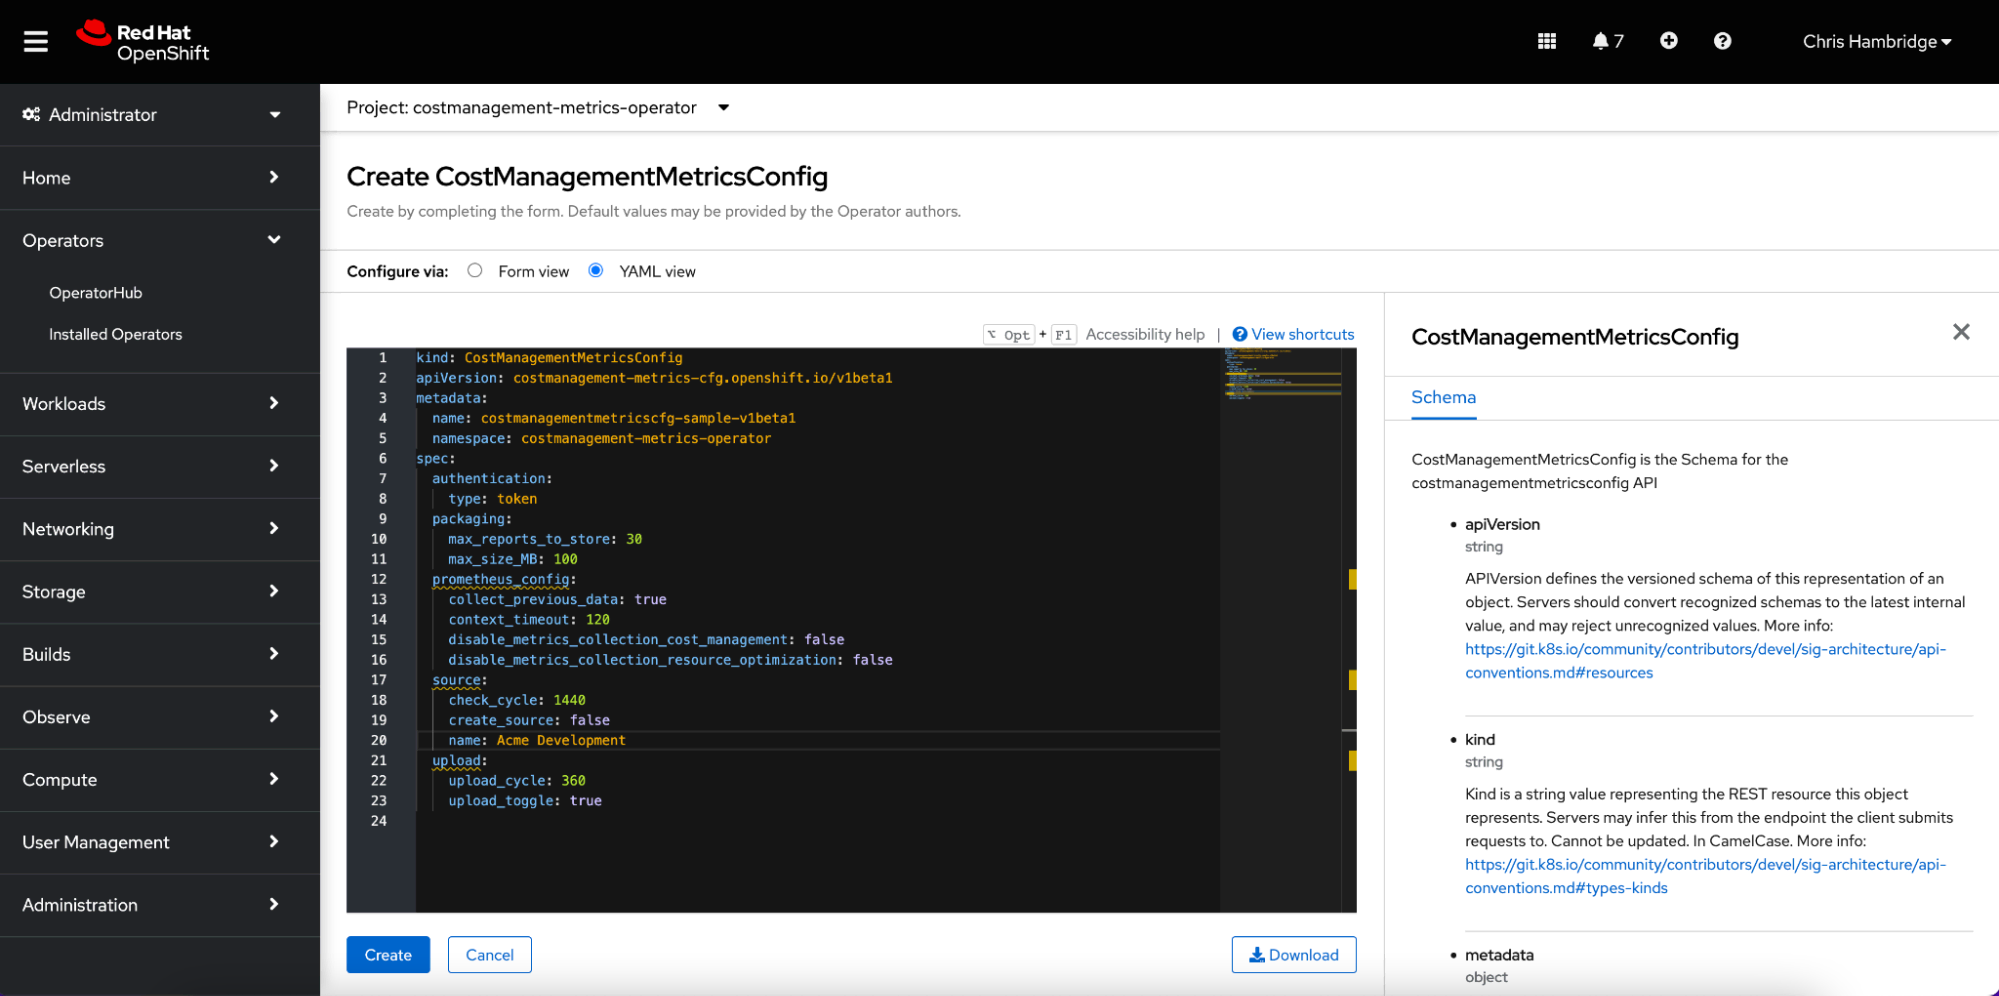Open the hamburger navigation menu

(x=36, y=41)
